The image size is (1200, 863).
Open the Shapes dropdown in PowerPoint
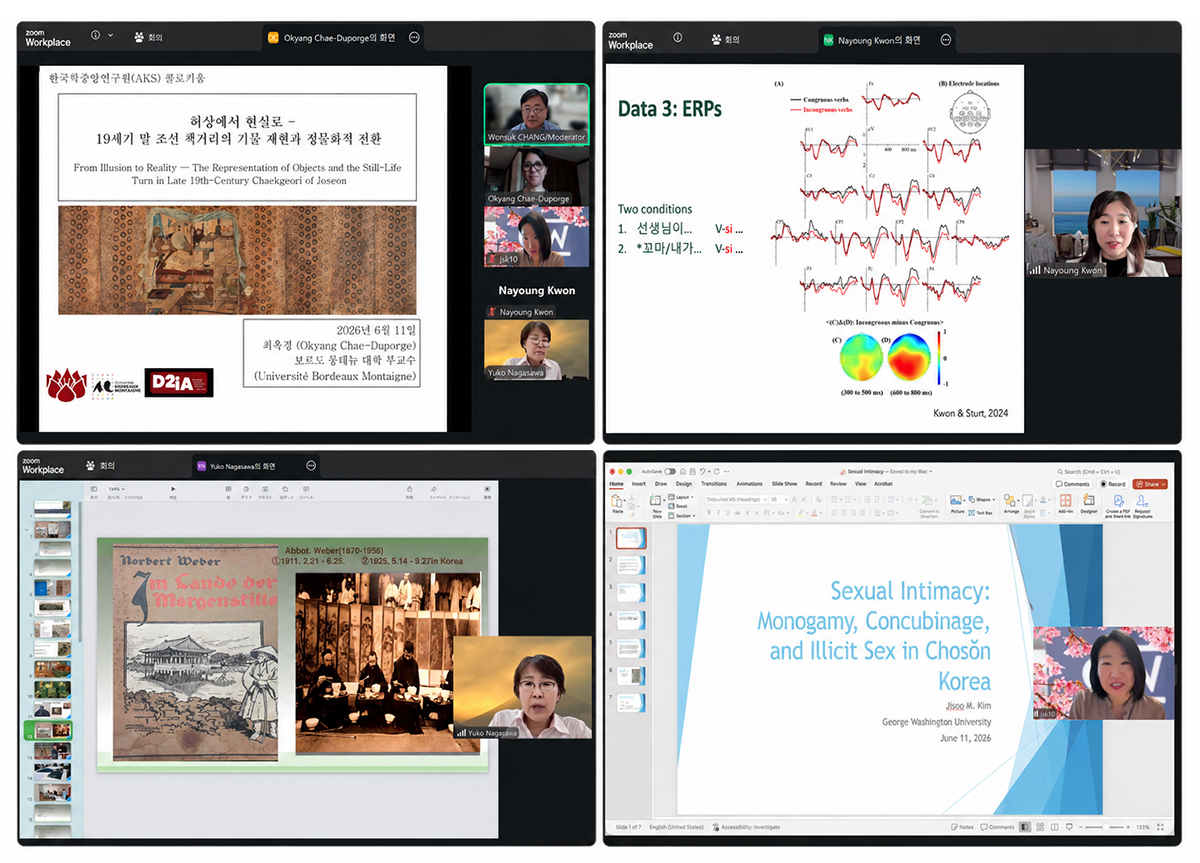coord(980,499)
